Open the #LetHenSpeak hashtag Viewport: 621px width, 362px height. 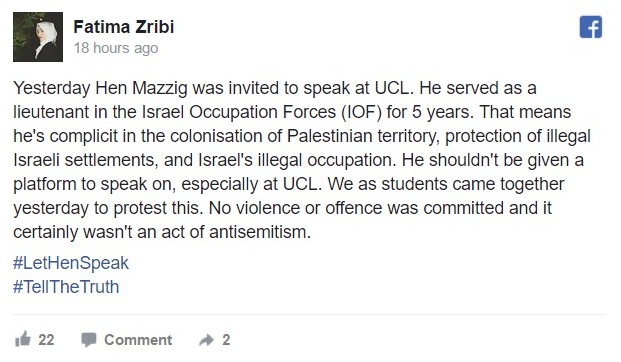coord(71,263)
